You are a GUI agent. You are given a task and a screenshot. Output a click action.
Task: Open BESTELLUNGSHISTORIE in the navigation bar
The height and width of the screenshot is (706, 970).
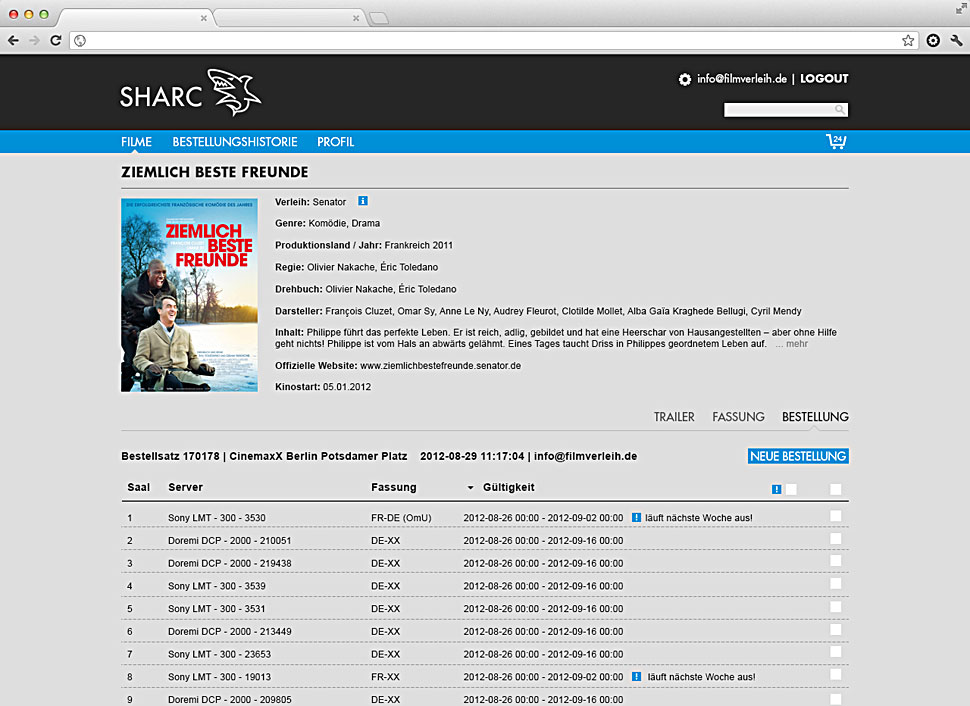pos(235,142)
